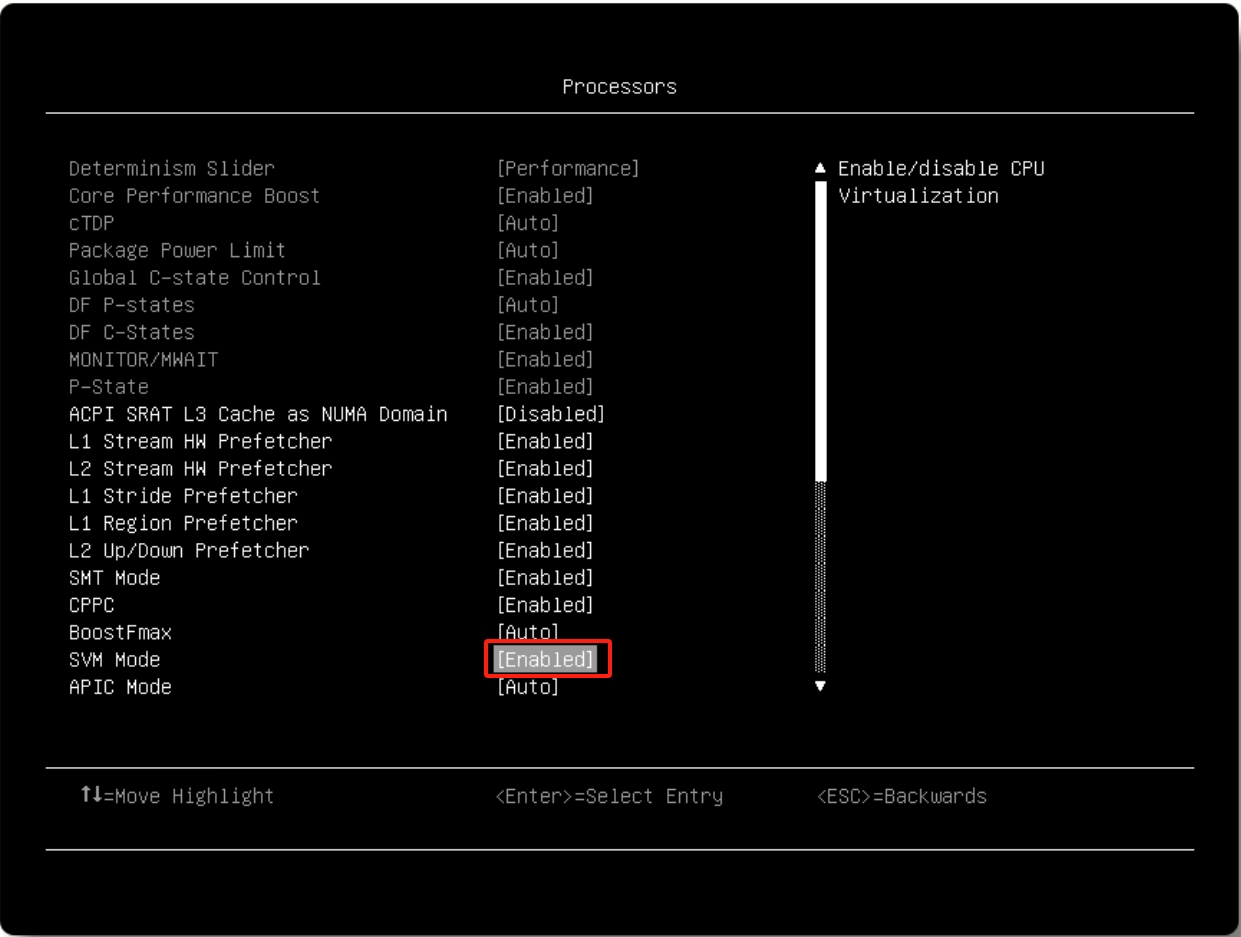Click the Move Highlight arrows hint

(x=177, y=796)
